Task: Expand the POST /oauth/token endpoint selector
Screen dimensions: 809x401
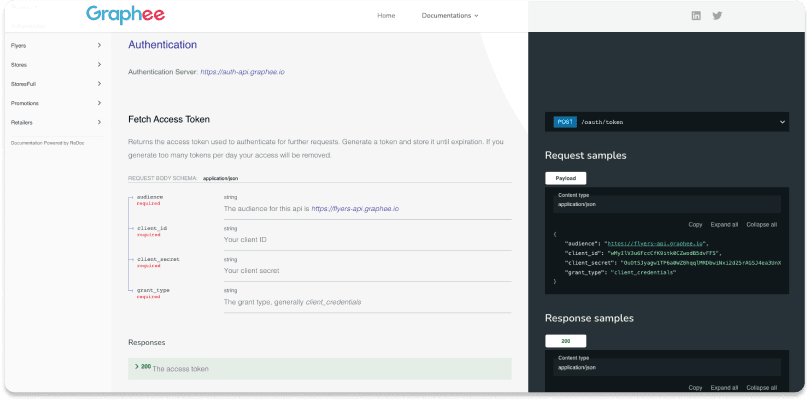Action: coord(667,122)
